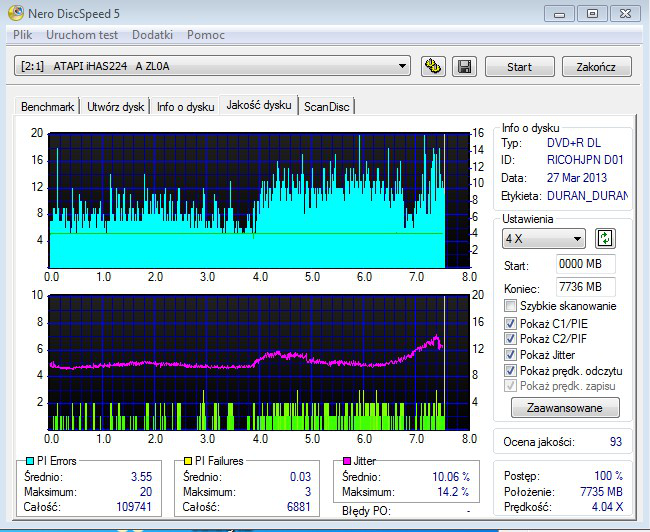This screenshot has width=650, height=532.
Task: Click the PI Errors total 109741
Action: point(134,507)
